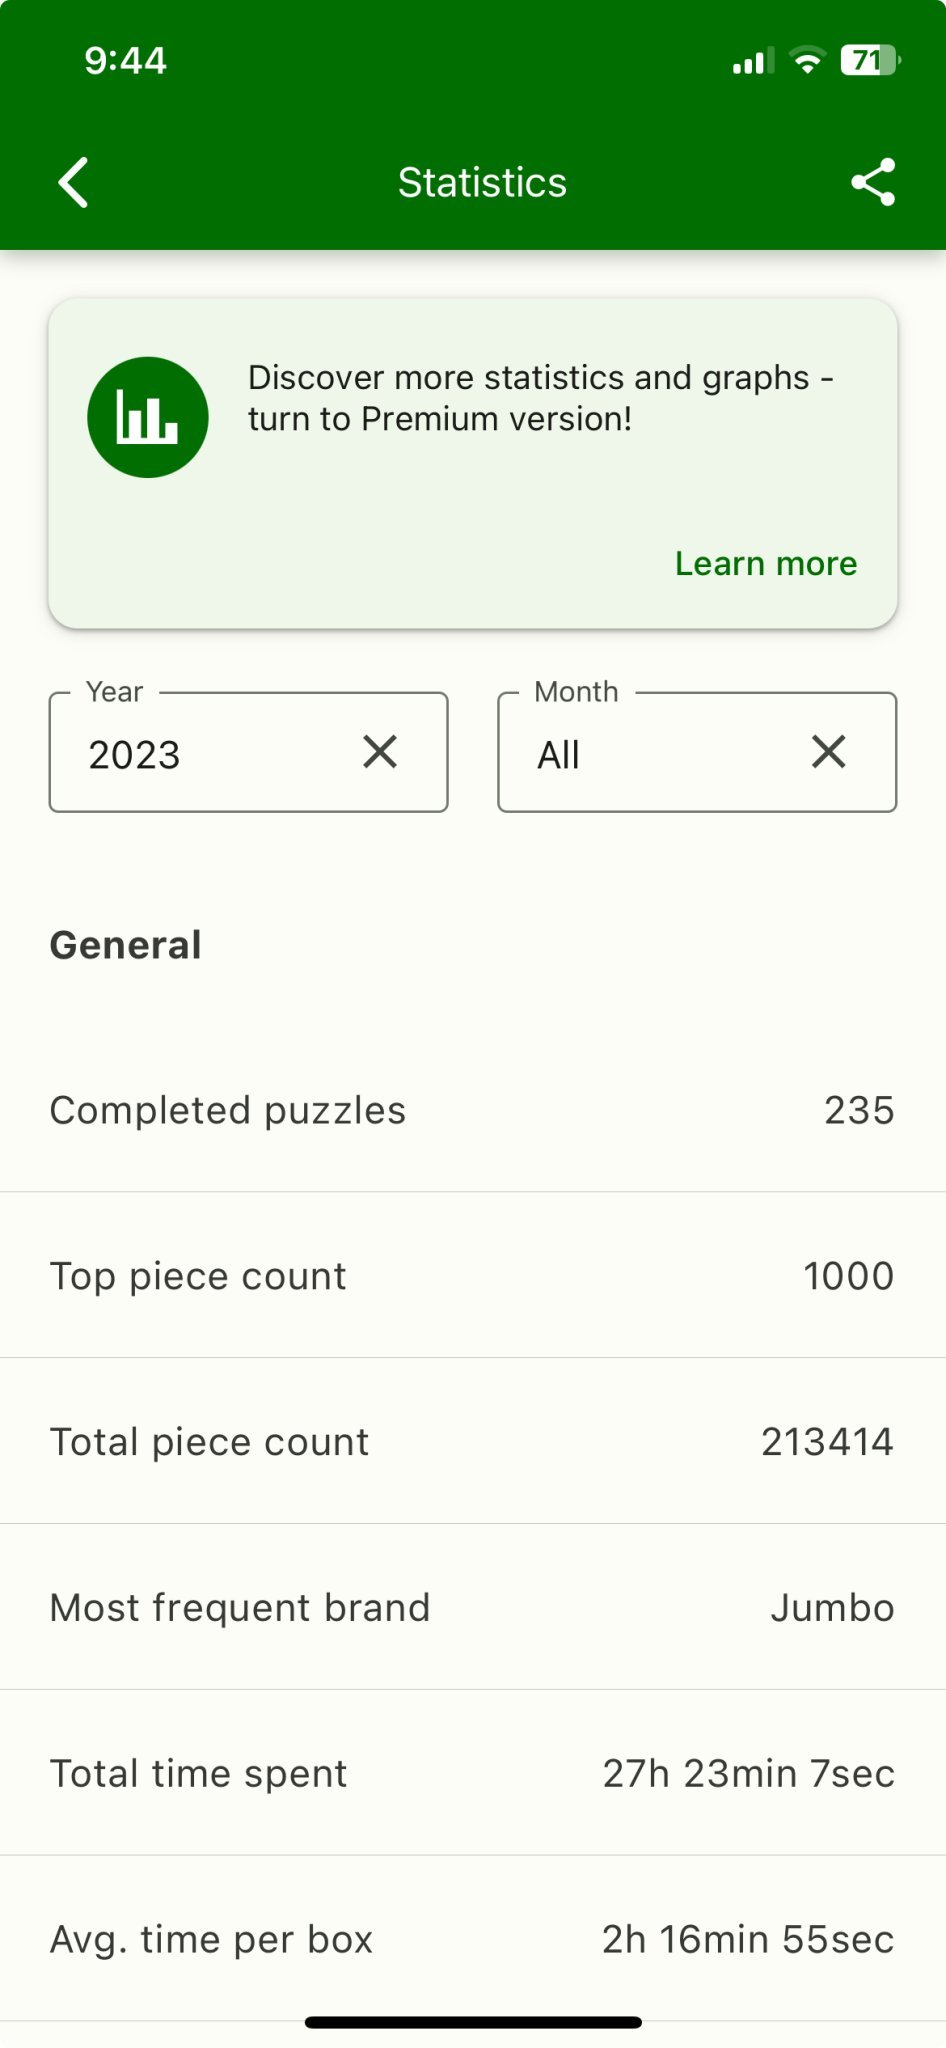The width and height of the screenshot is (946, 2048).
Task: Clear the Year 2023 filter
Action: (380, 752)
